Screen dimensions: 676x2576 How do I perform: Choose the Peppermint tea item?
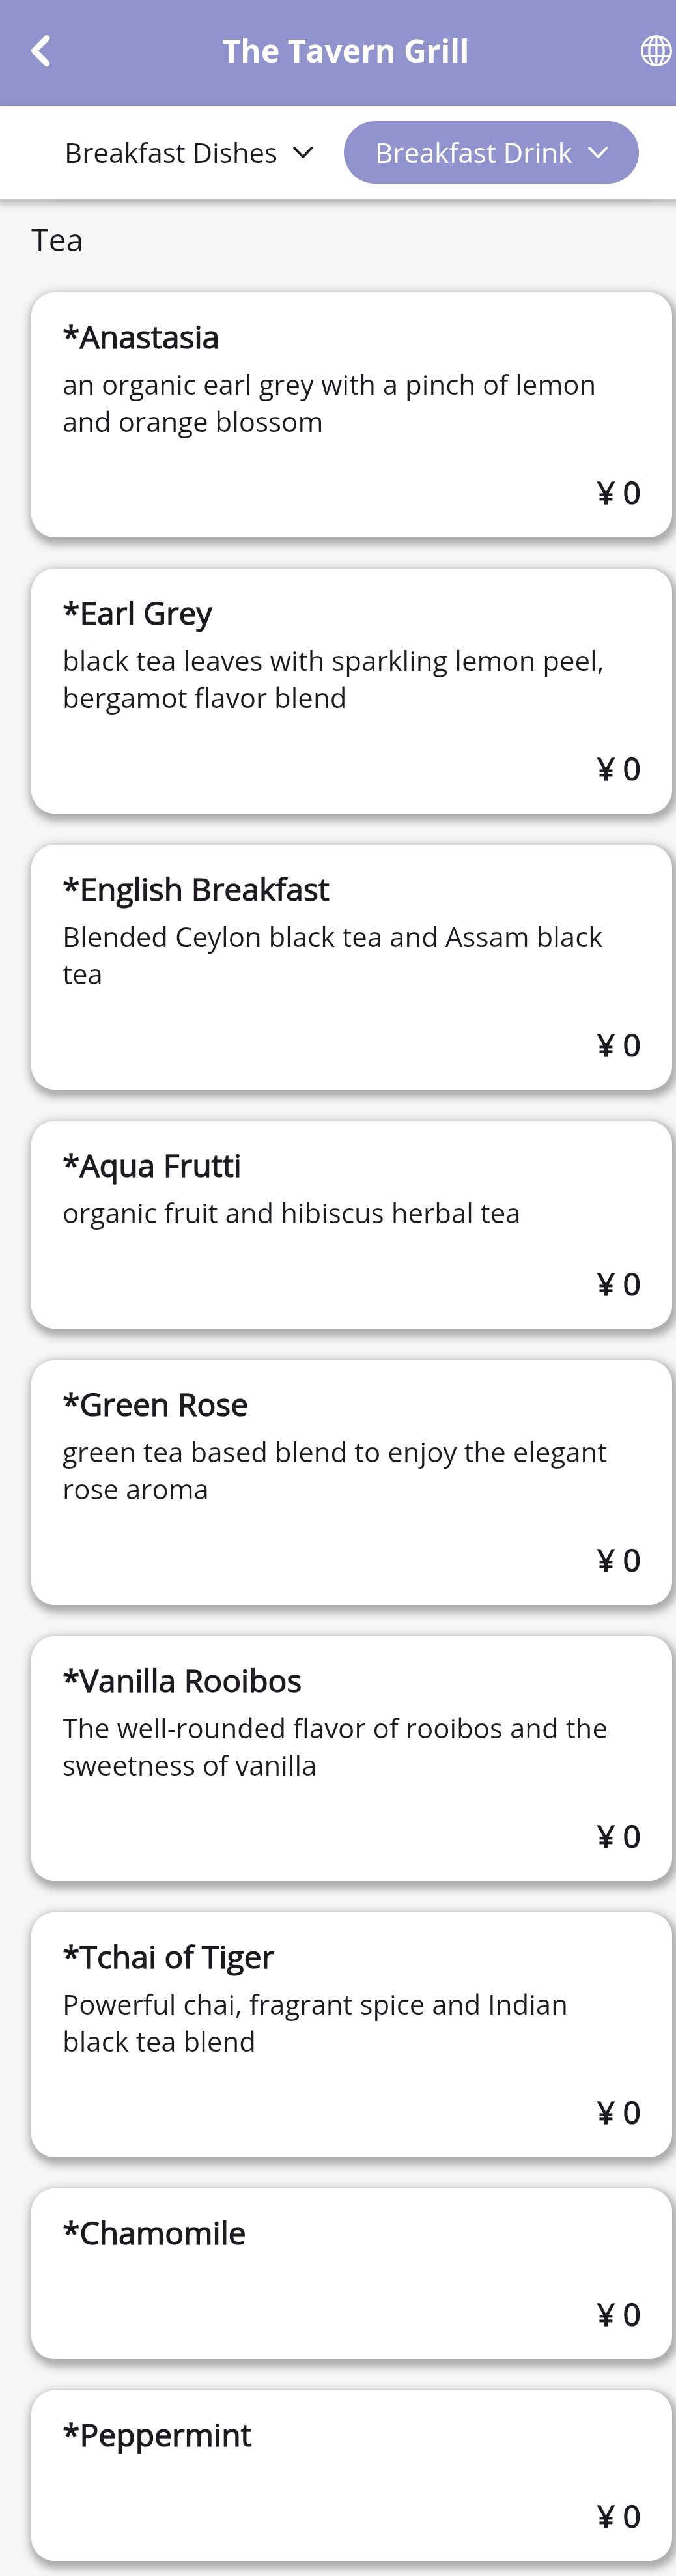pyautogui.click(x=350, y=2474)
